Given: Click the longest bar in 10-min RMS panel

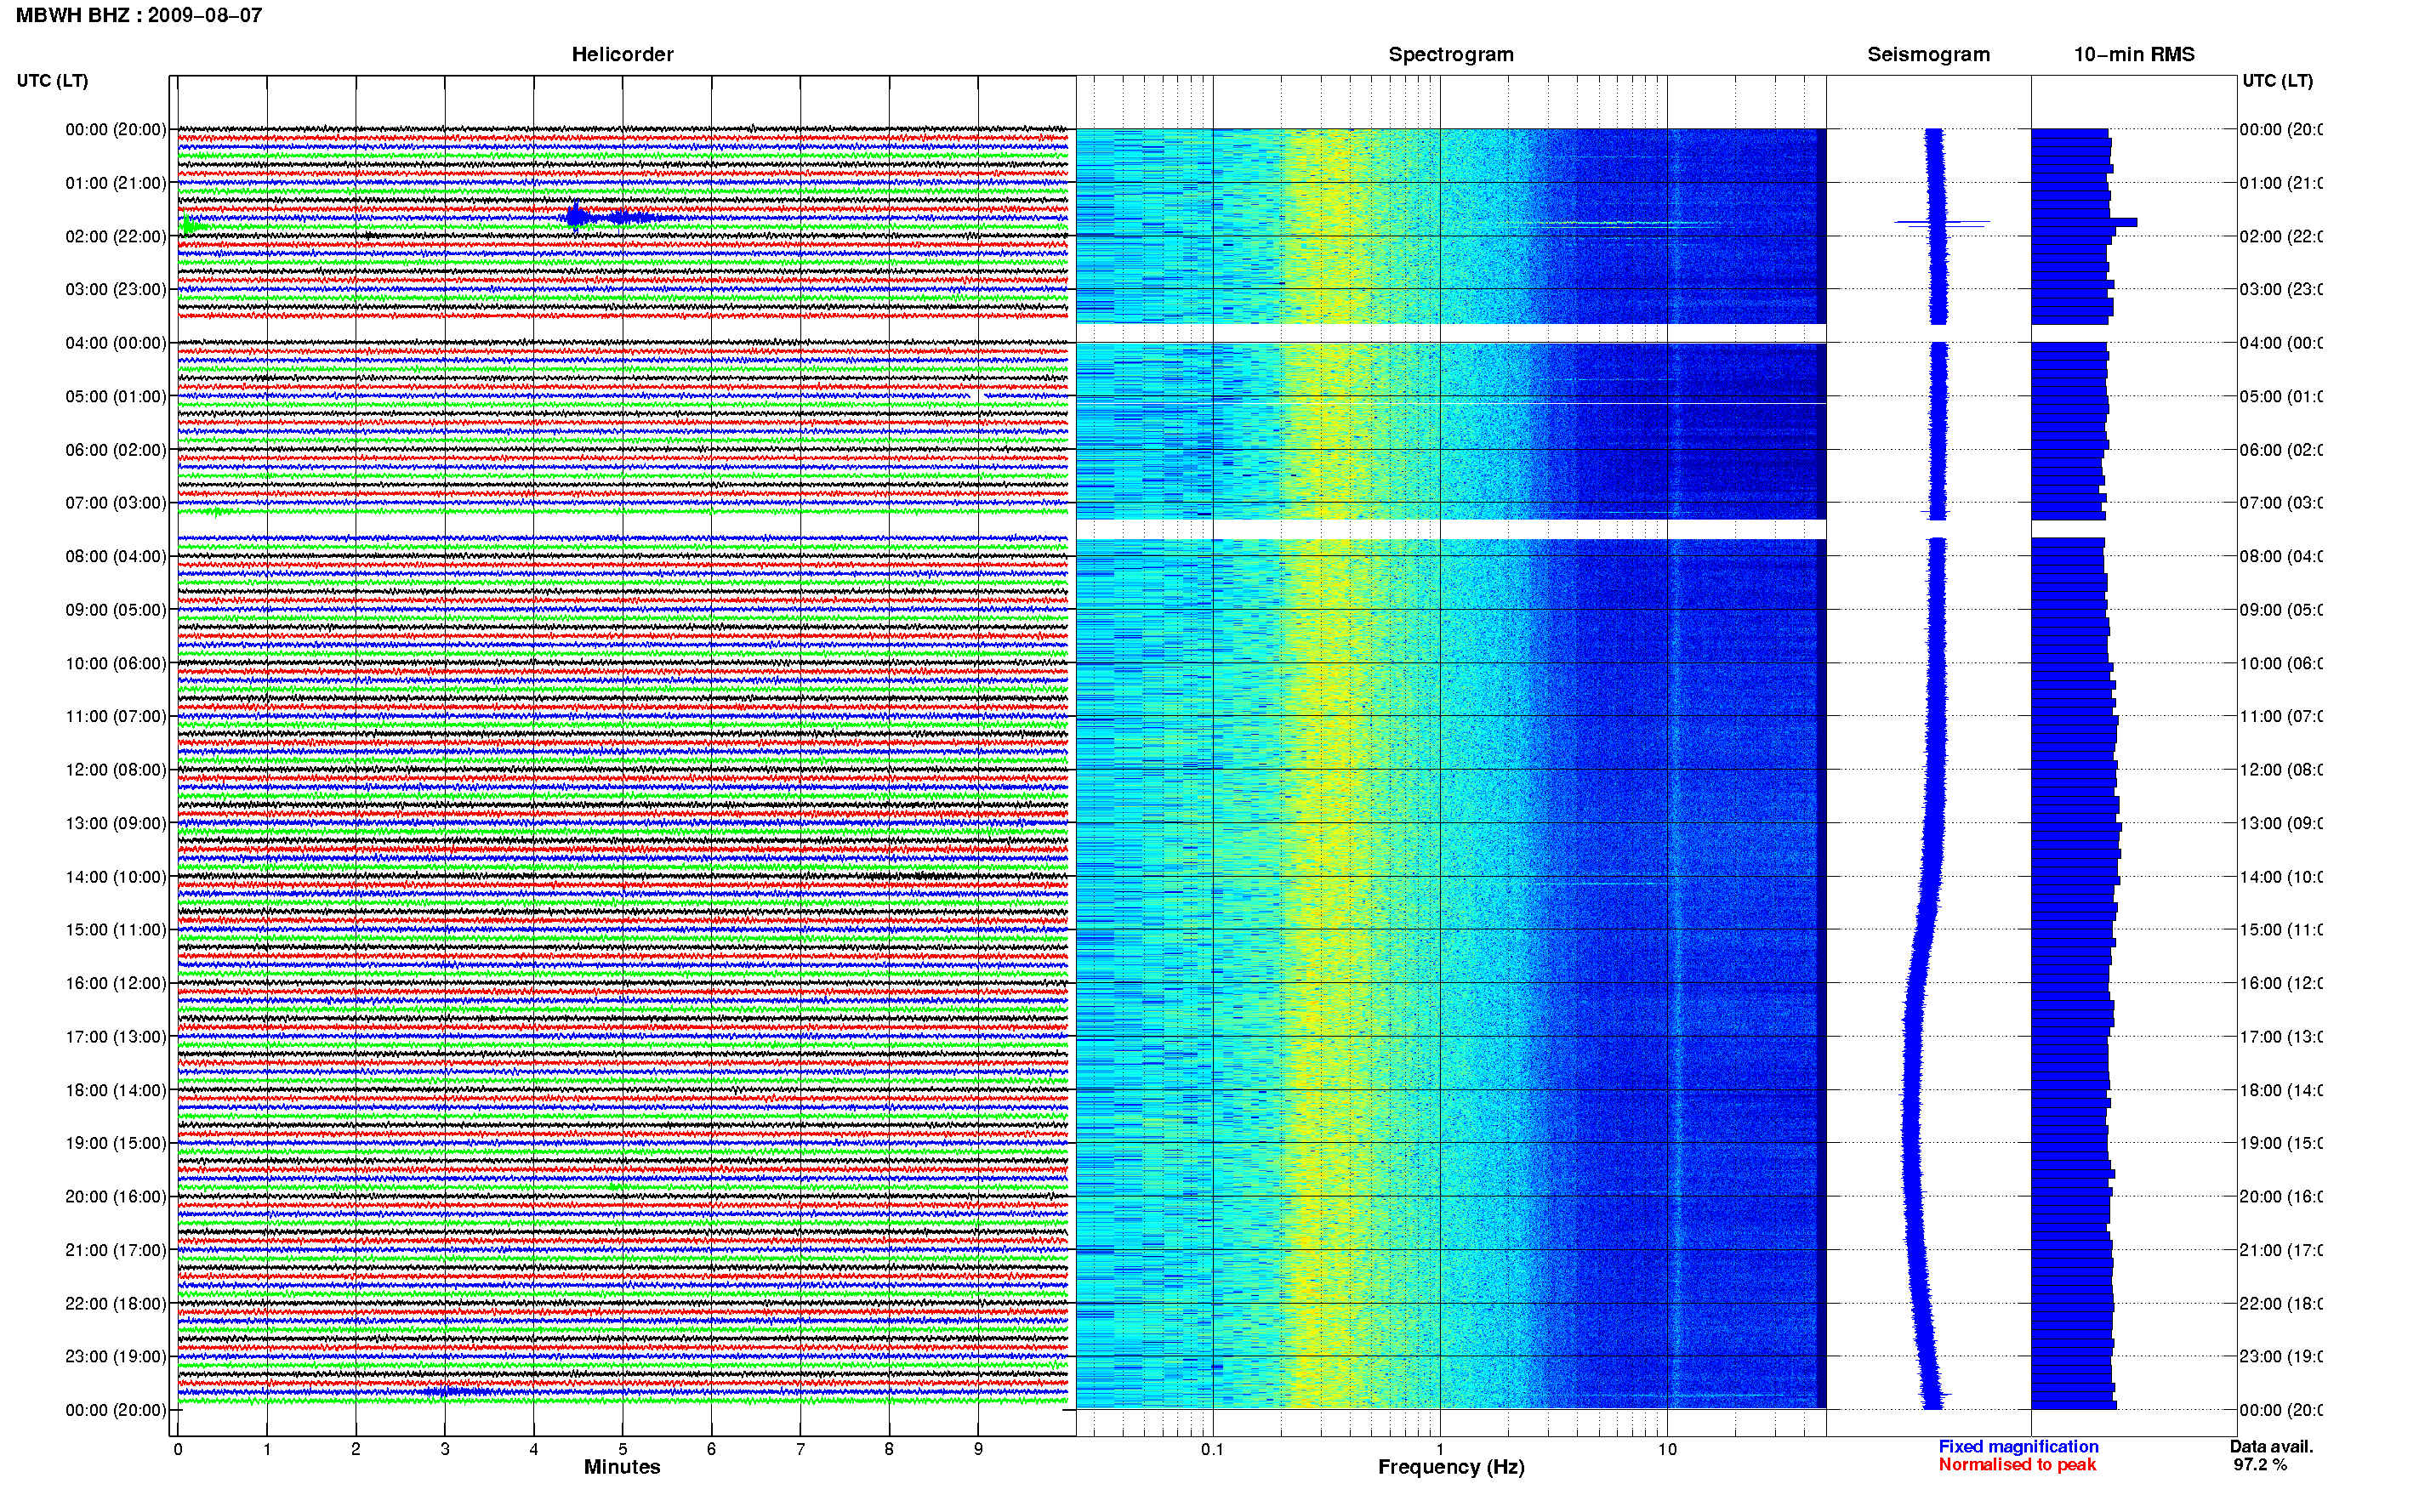Looking at the screenshot, I should click(x=2084, y=222).
